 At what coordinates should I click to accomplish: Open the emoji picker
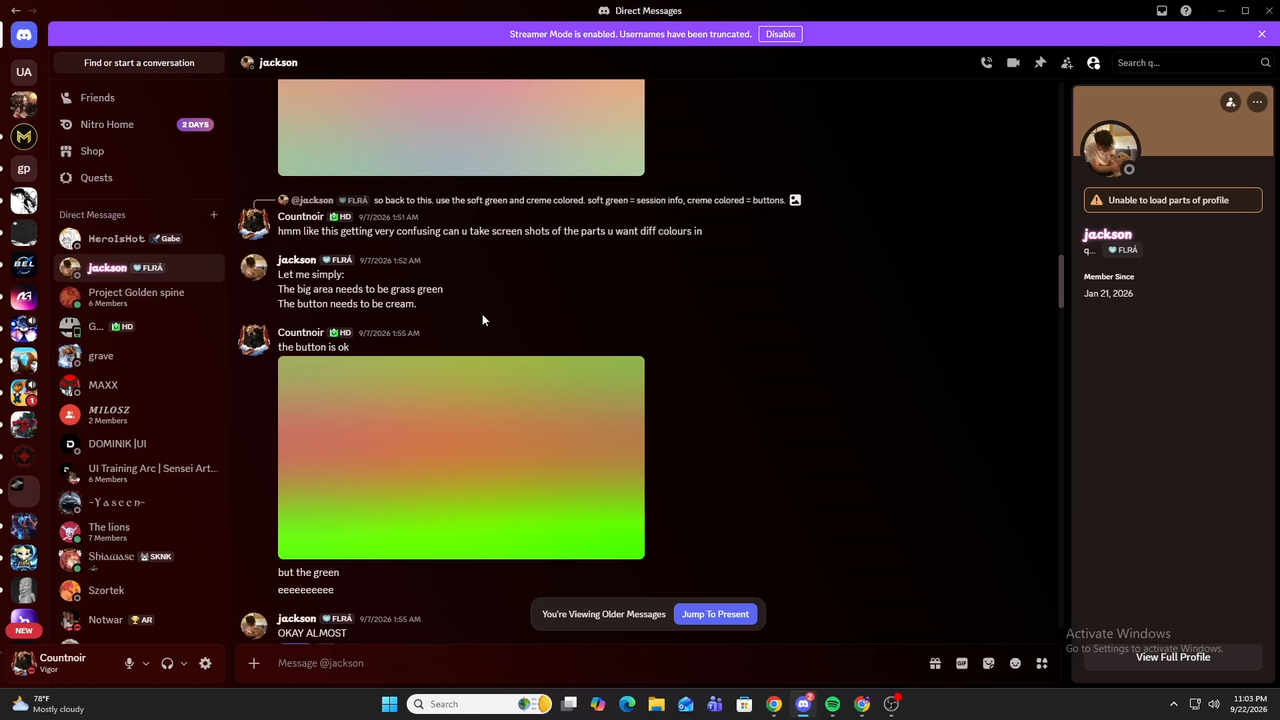click(x=1015, y=663)
